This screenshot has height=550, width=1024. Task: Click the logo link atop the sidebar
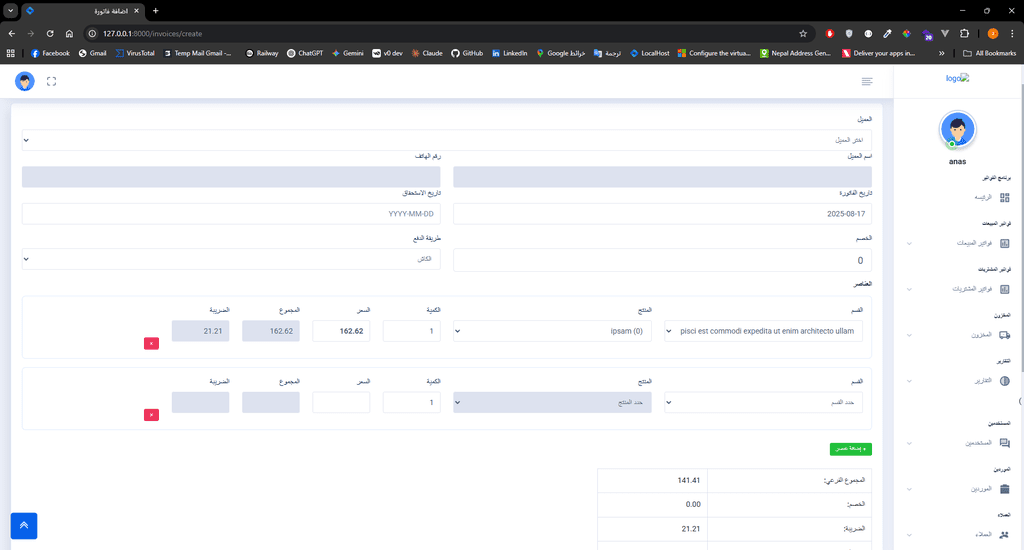coord(957,78)
